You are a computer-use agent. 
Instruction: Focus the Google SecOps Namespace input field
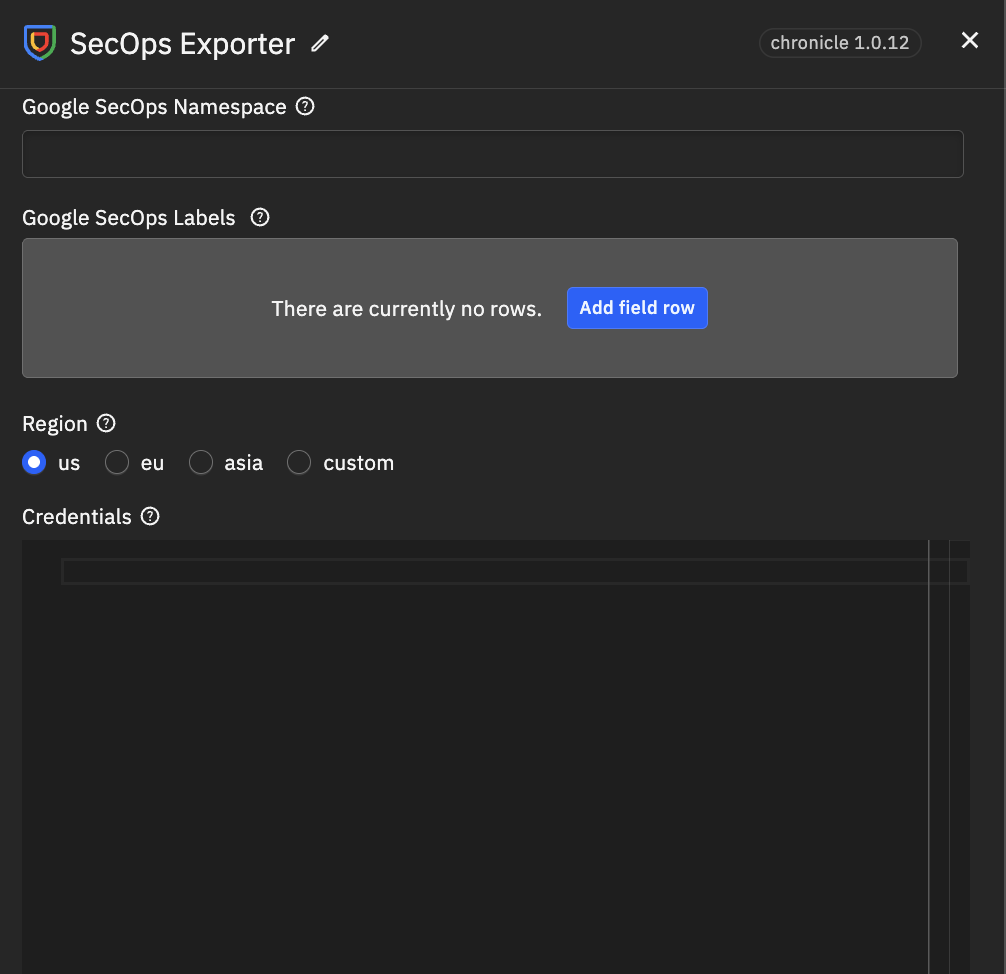(x=493, y=154)
